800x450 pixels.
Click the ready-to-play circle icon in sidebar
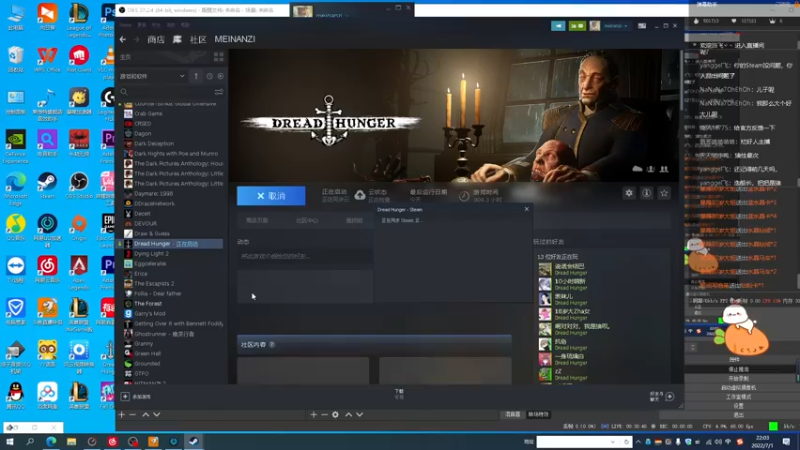[x=220, y=76]
